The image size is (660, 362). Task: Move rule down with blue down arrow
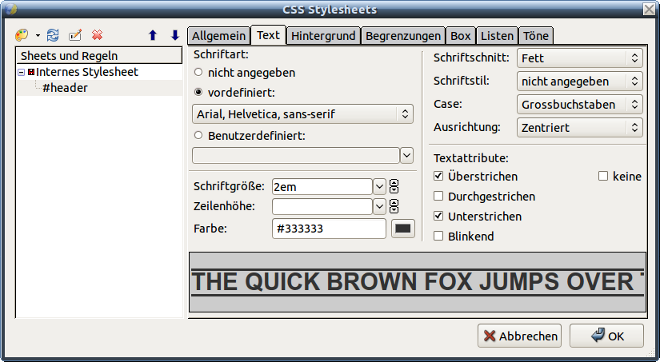175,35
